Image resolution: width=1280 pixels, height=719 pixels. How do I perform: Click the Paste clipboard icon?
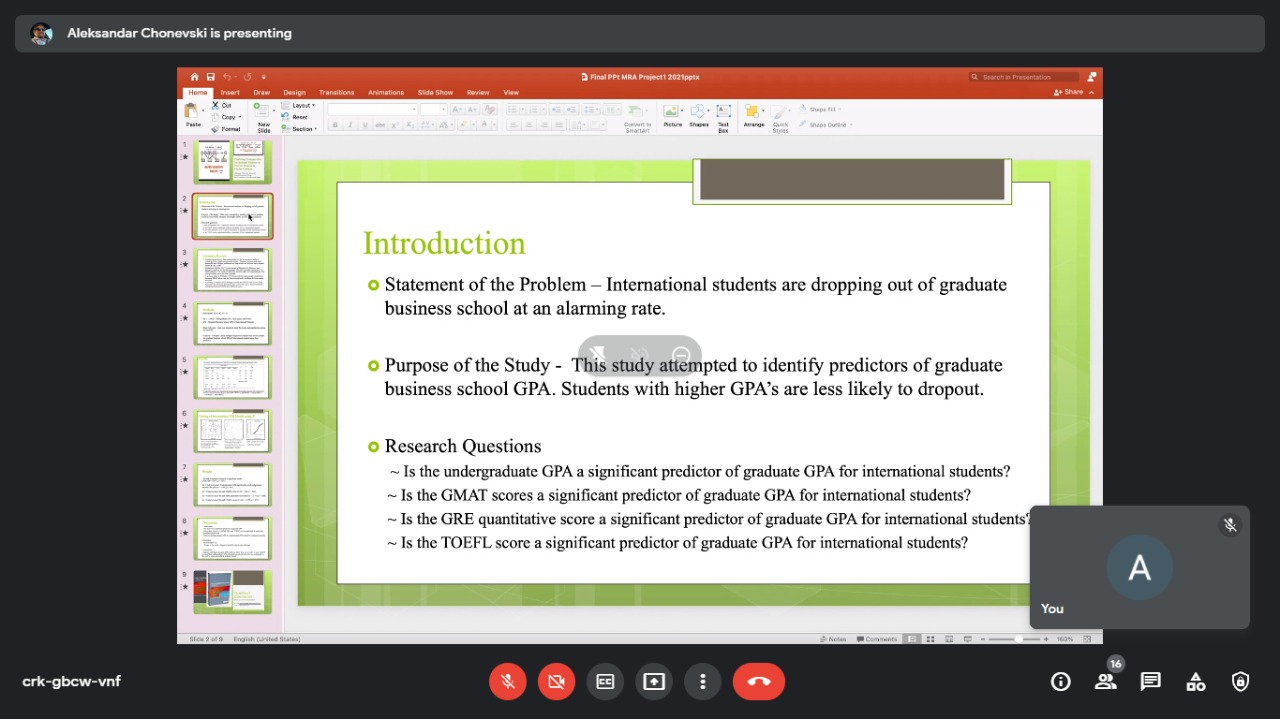(192, 112)
